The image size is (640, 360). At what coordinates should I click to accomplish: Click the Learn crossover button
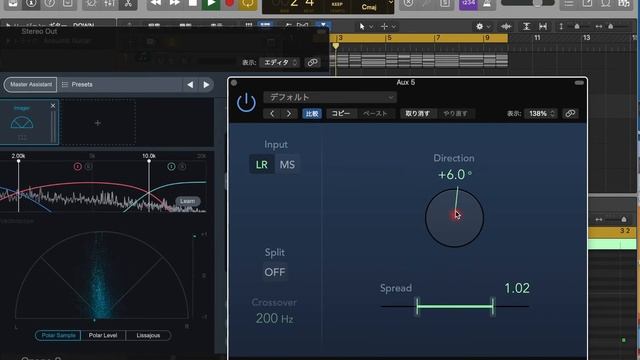click(187, 201)
